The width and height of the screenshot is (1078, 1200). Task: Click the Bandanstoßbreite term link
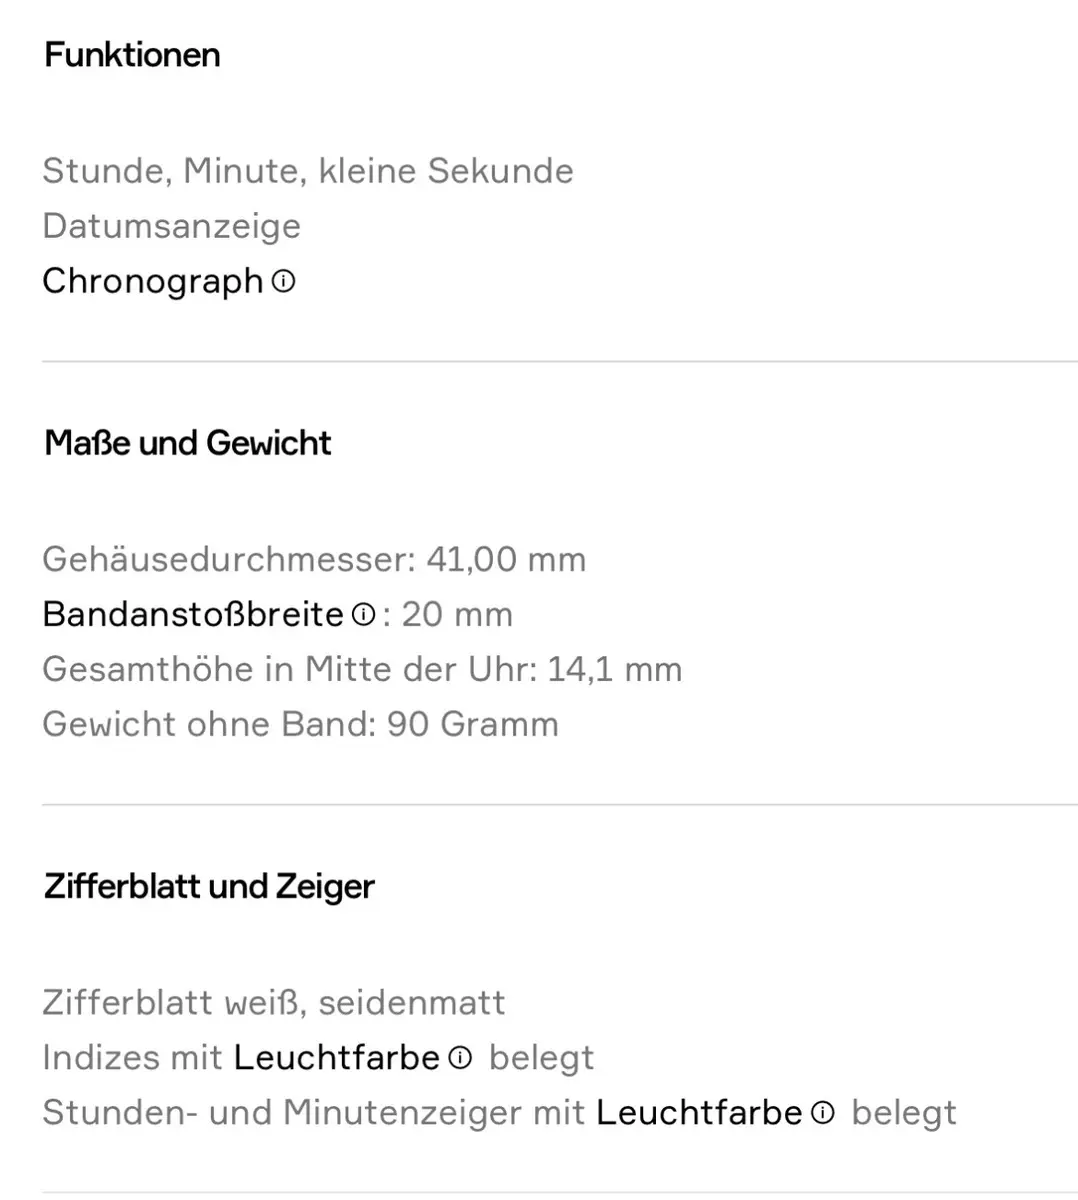[193, 614]
